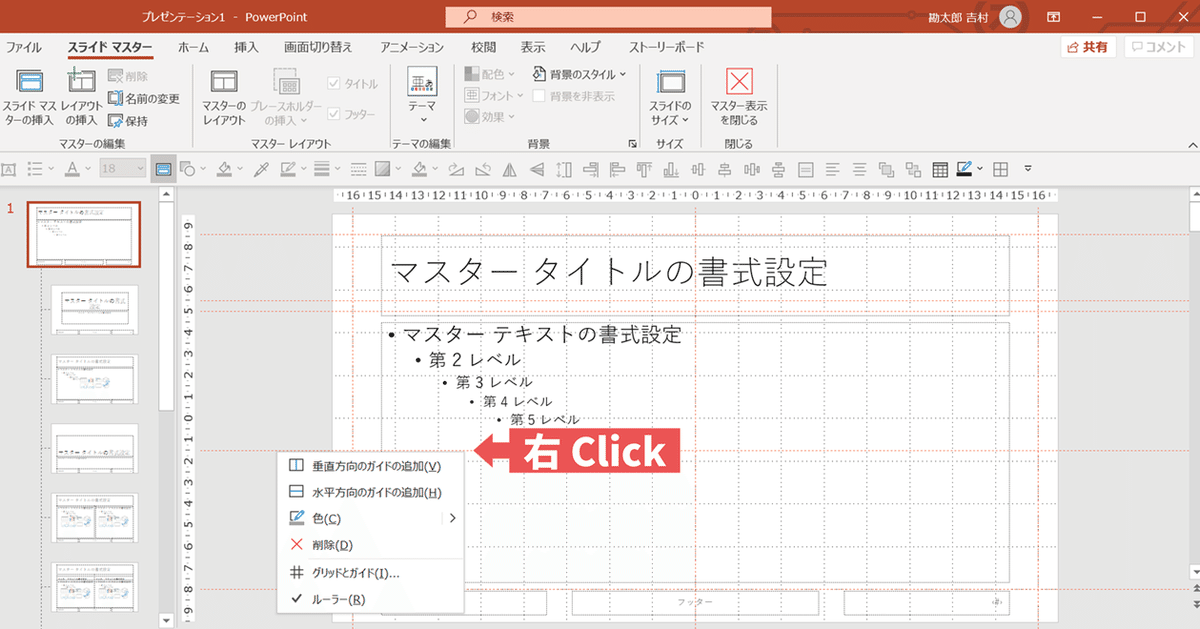Open the 配色 (Colors) dropdown
The width and height of the screenshot is (1200, 629).
[490, 74]
